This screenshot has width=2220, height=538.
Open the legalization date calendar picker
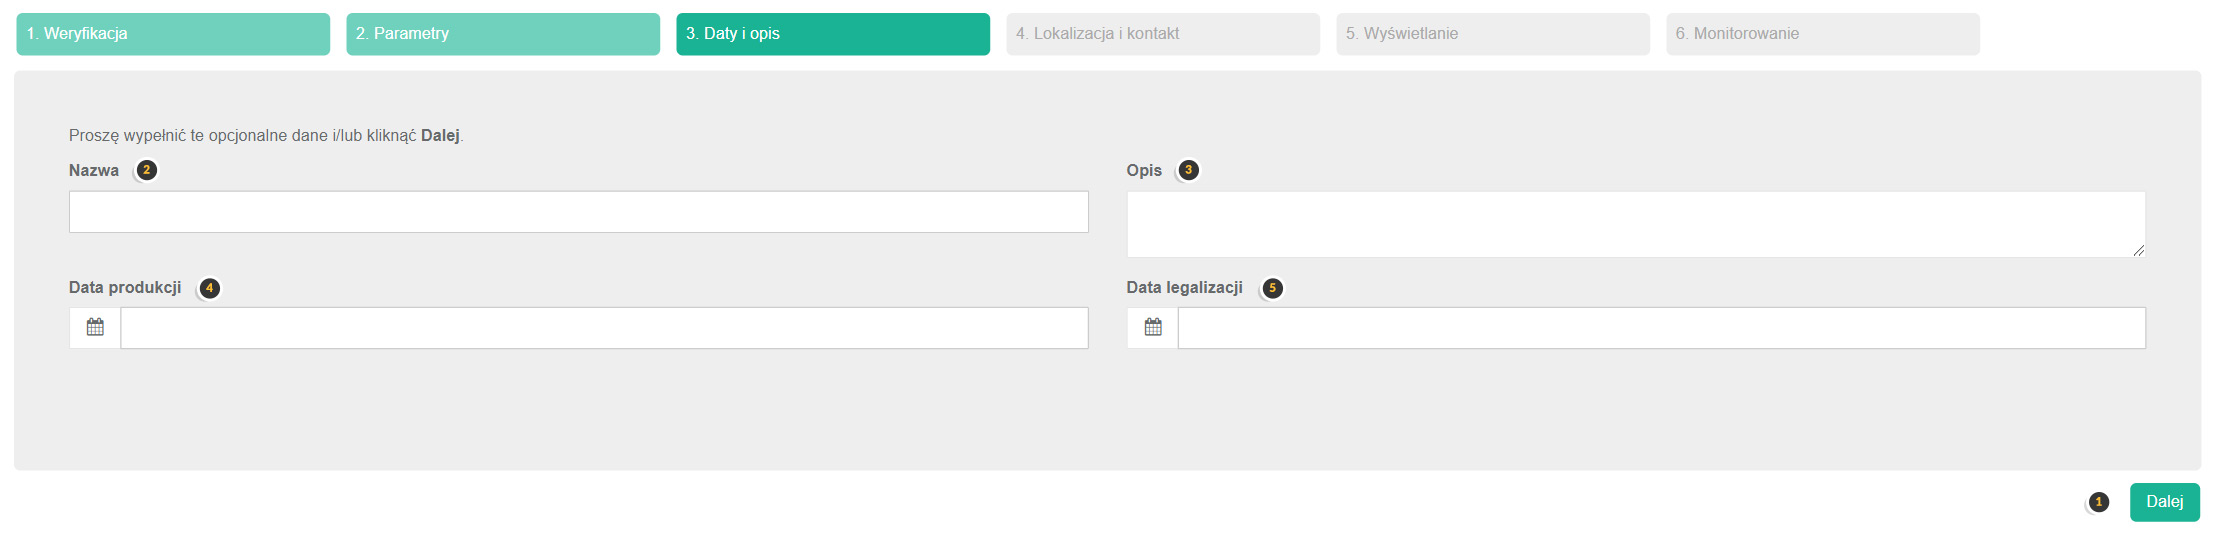tap(1153, 328)
